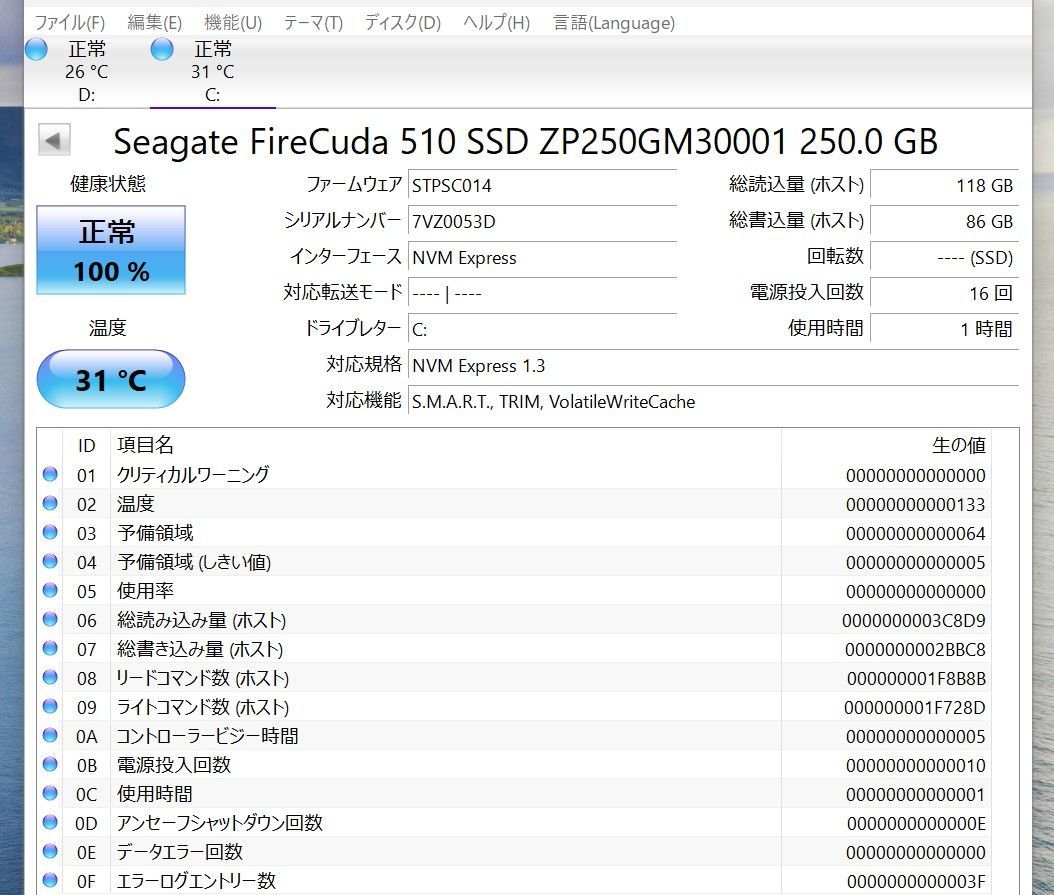
Task: Open the 言語(Language) menu
Action: pos(614,23)
